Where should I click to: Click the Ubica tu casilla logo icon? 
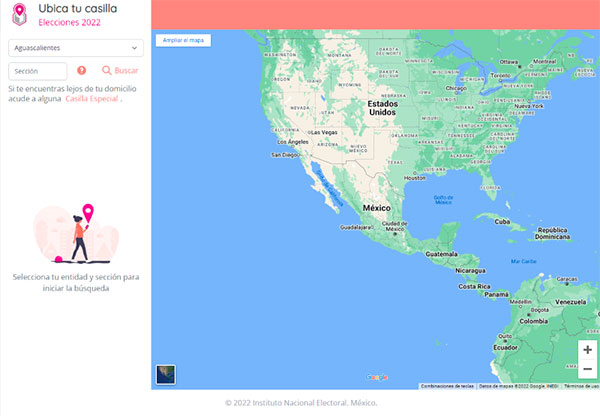point(19,13)
